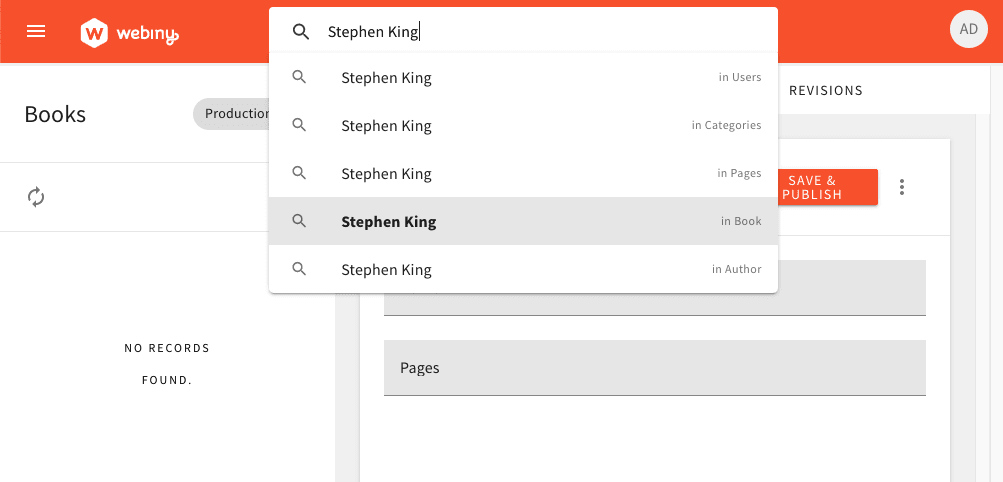Choose Stephen King in Pages suggestion
Viewport: 1003px width, 482px height.
pos(386,174)
